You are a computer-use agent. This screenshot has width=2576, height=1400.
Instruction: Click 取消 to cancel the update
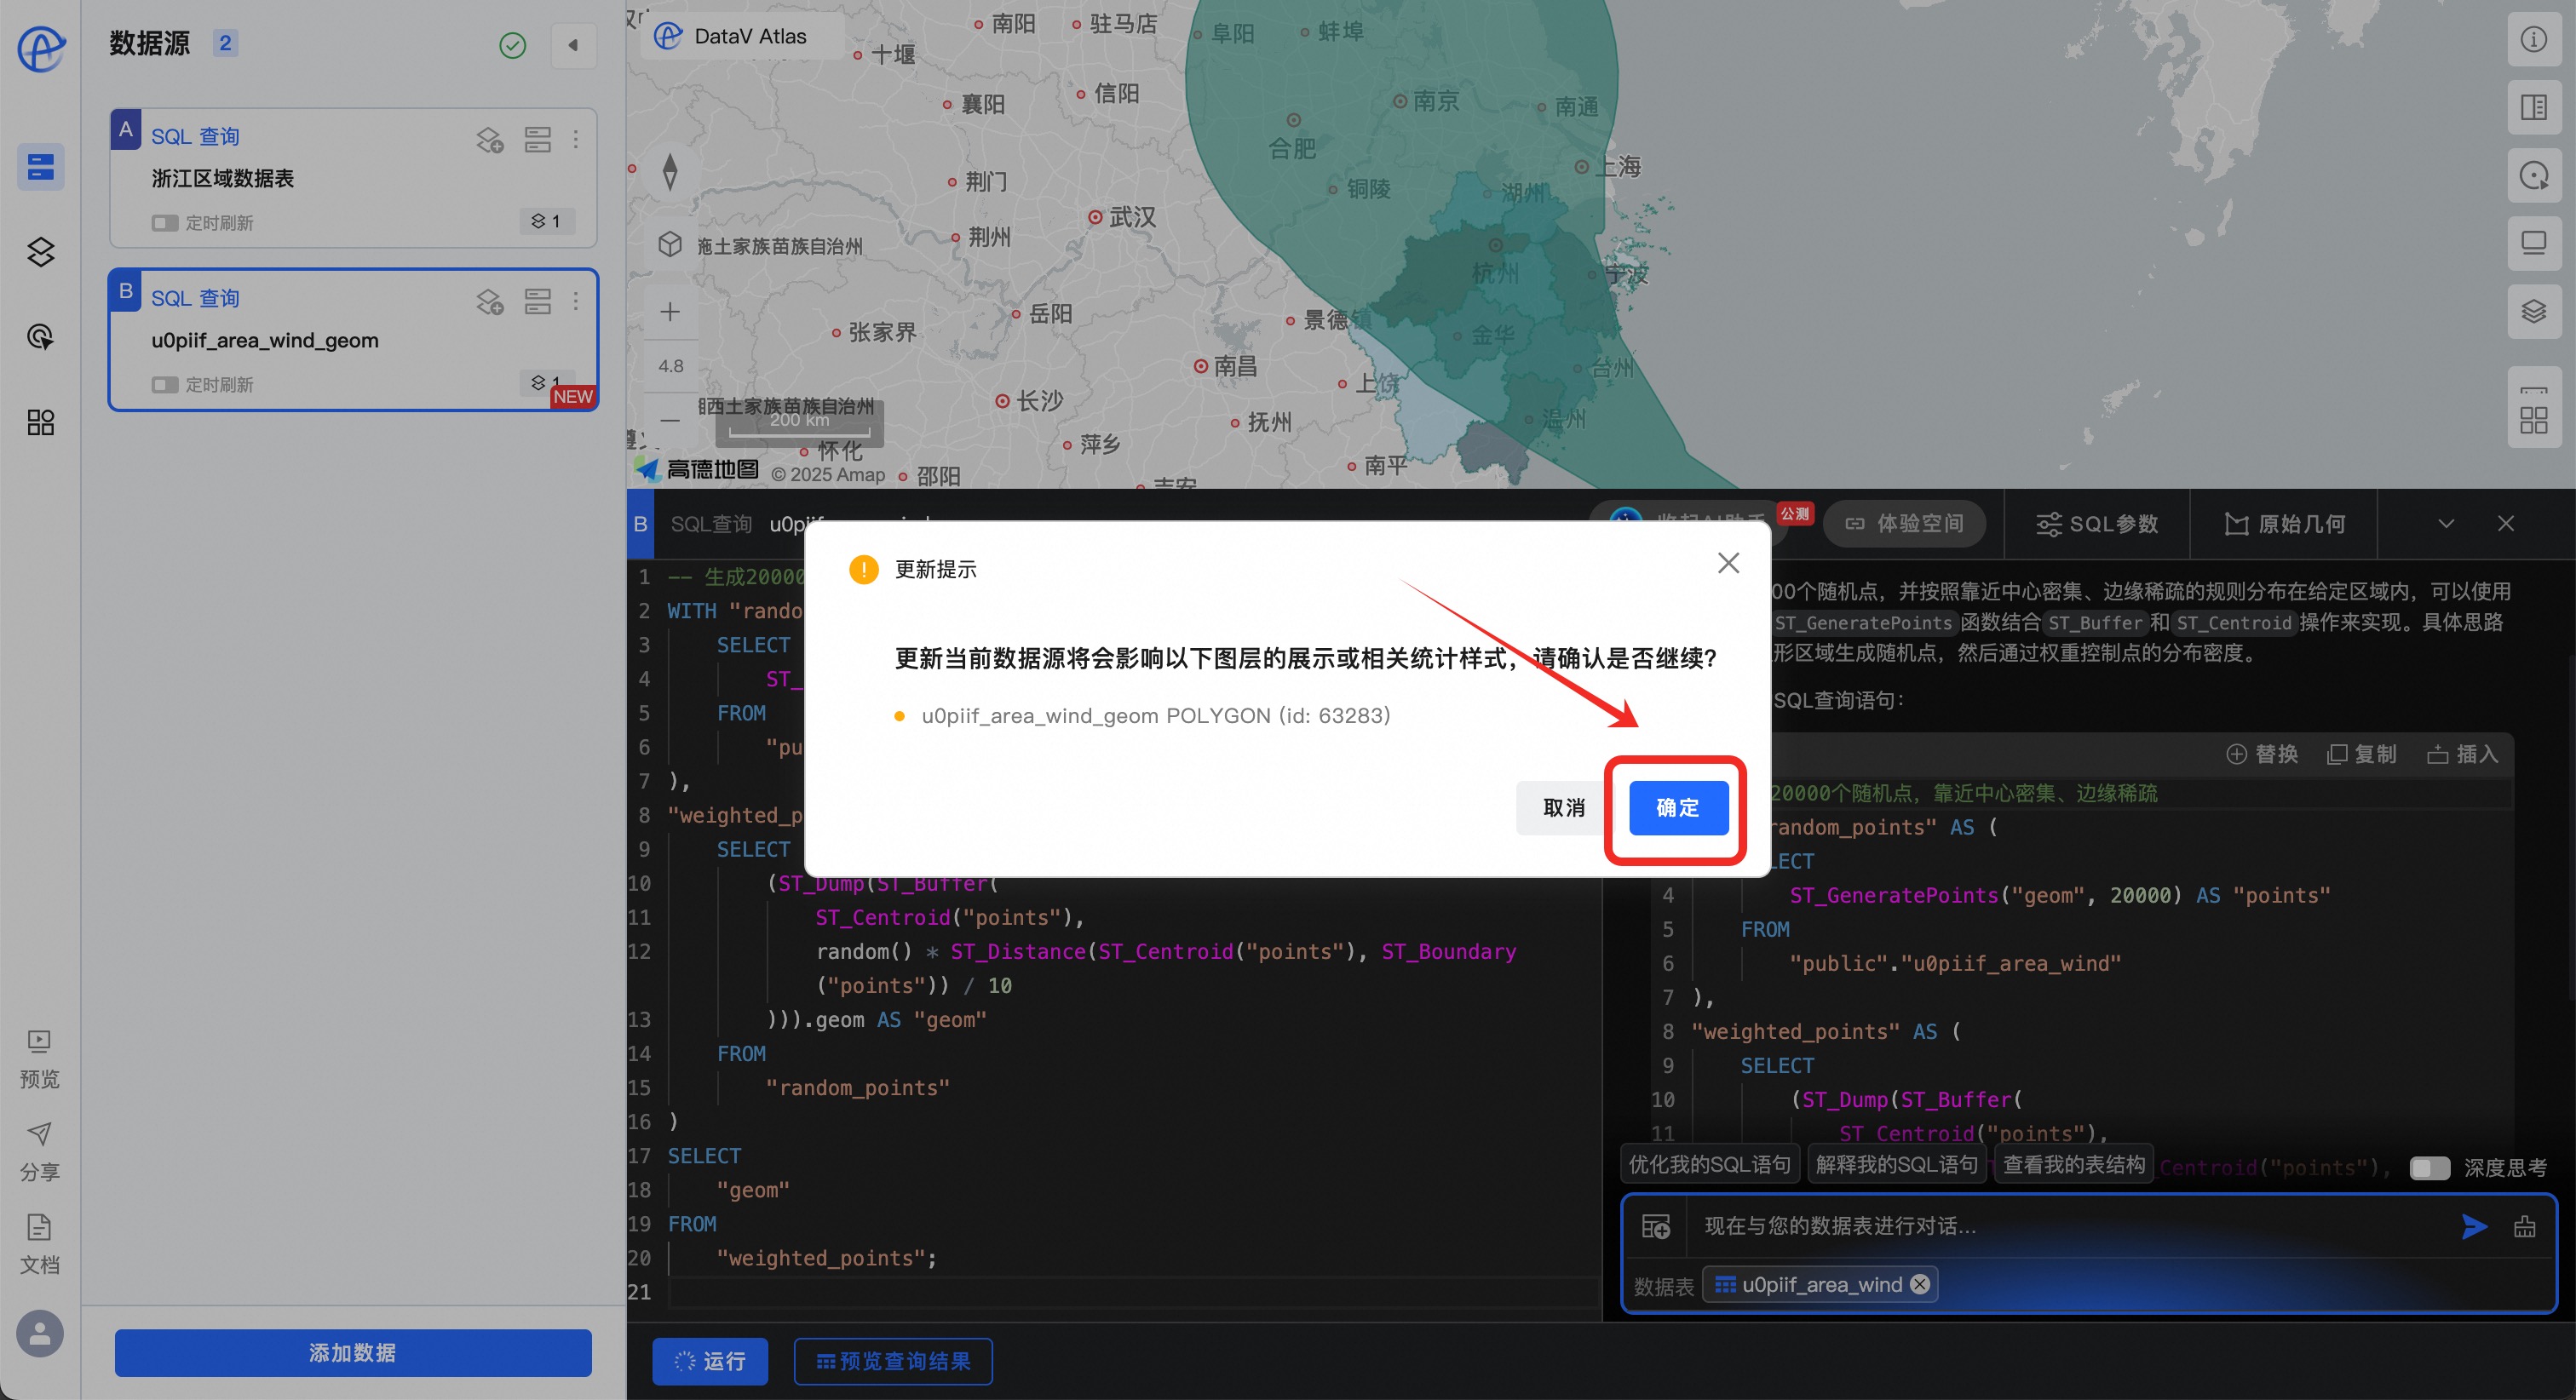pos(1563,808)
